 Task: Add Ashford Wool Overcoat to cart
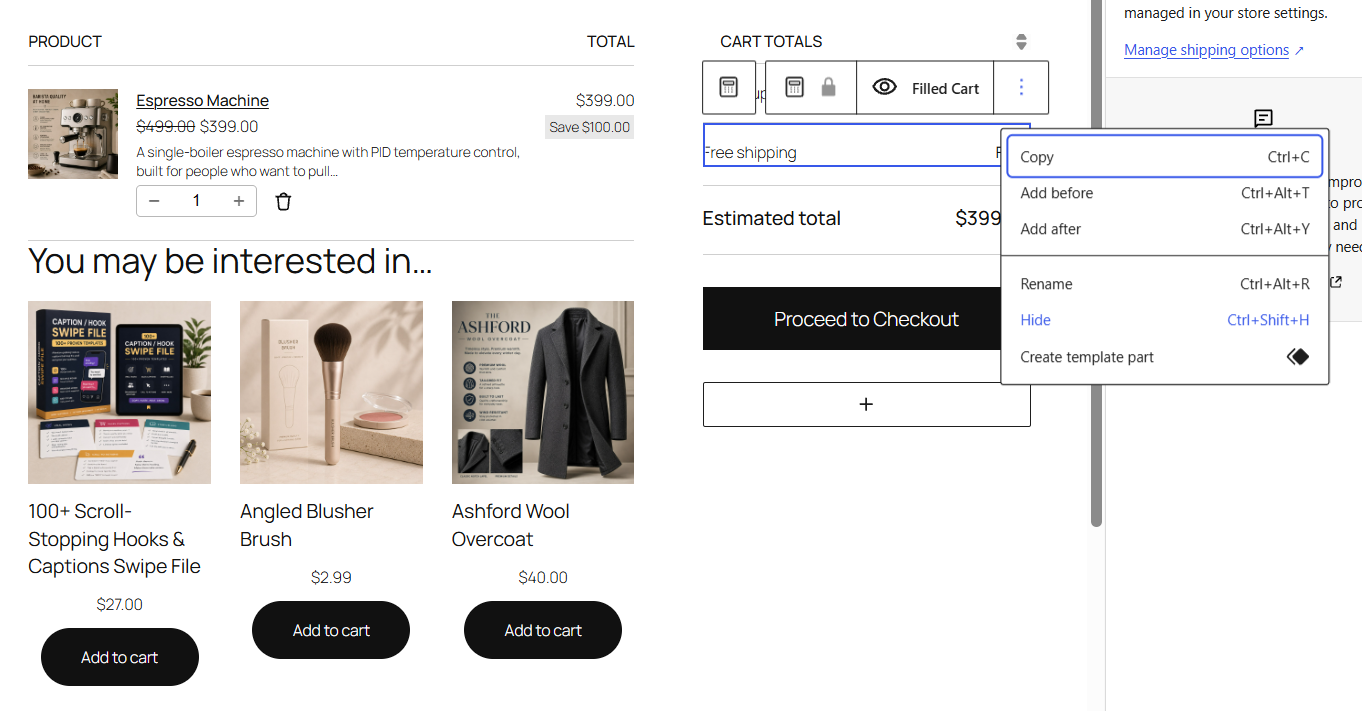click(543, 630)
